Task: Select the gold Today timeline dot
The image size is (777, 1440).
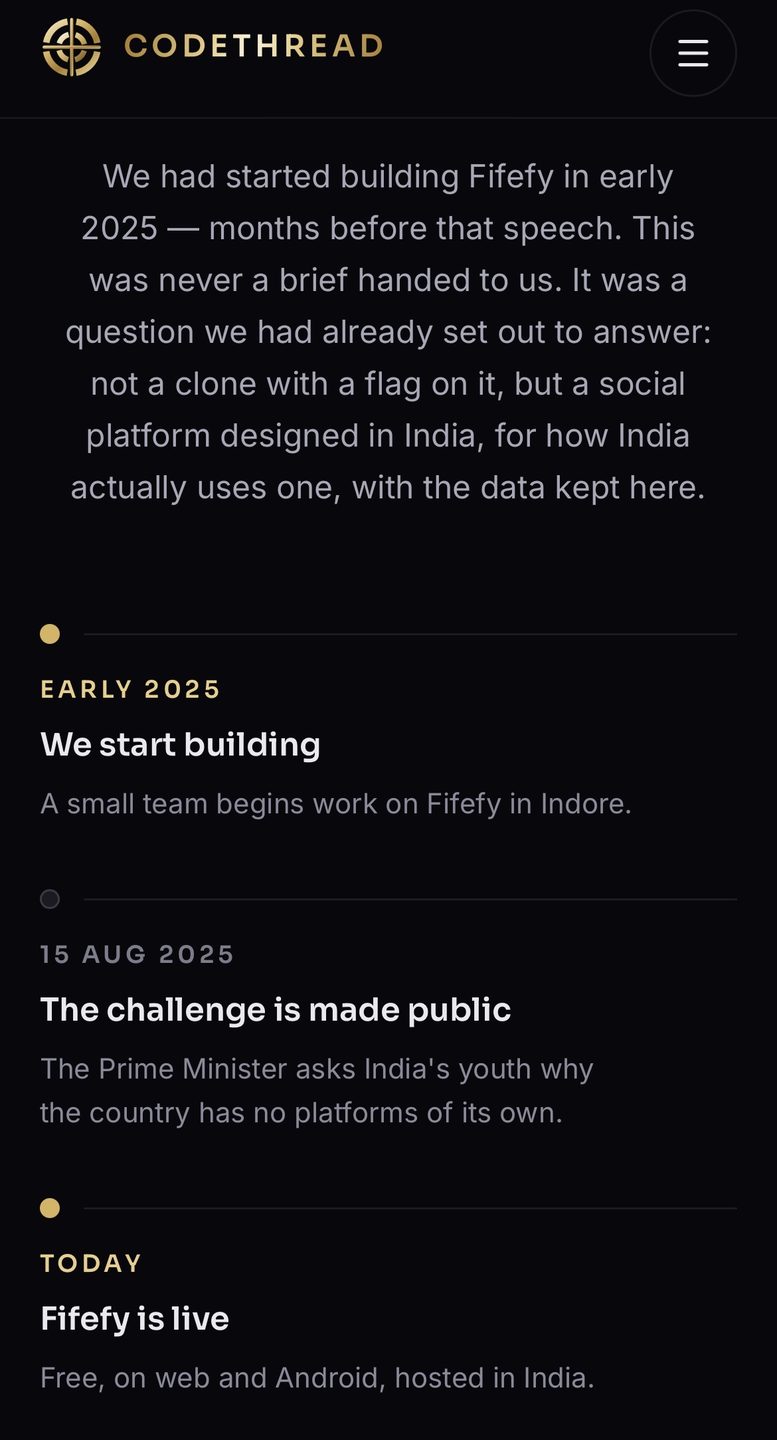Action: point(50,1208)
